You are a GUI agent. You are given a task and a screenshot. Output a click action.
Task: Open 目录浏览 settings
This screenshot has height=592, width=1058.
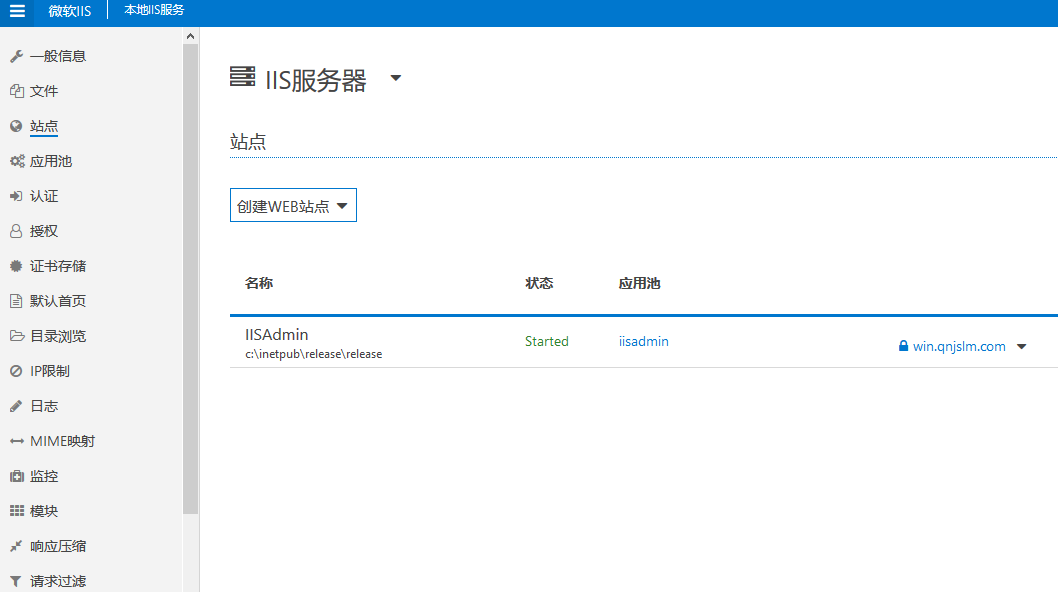coord(58,336)
